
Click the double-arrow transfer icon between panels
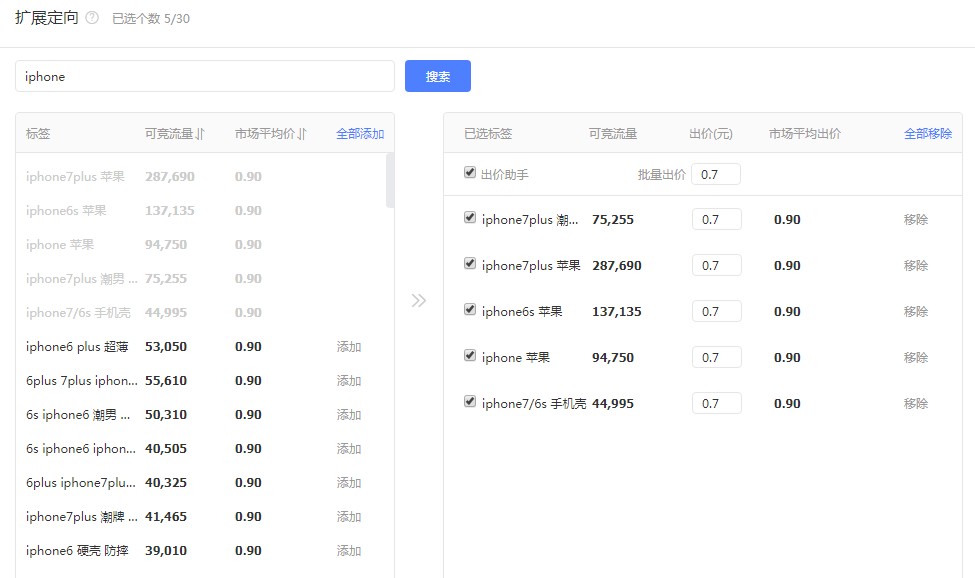419,300
